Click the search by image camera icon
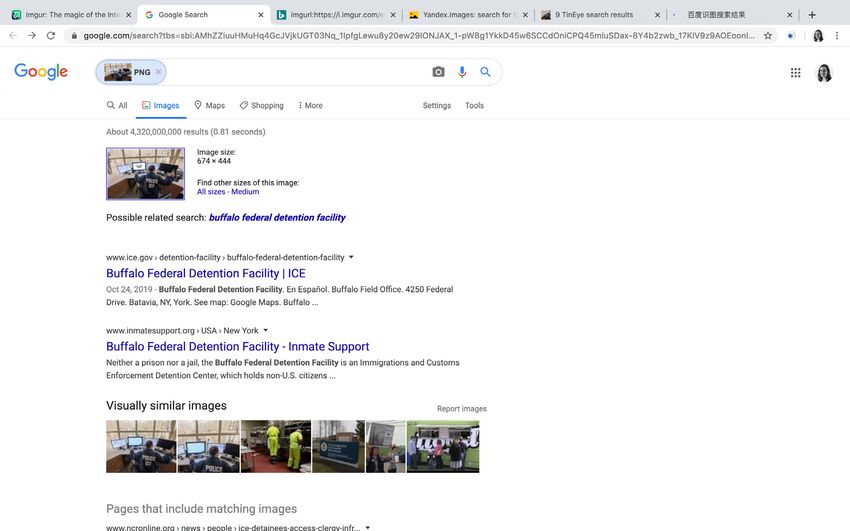 click(x=438, y=72)
